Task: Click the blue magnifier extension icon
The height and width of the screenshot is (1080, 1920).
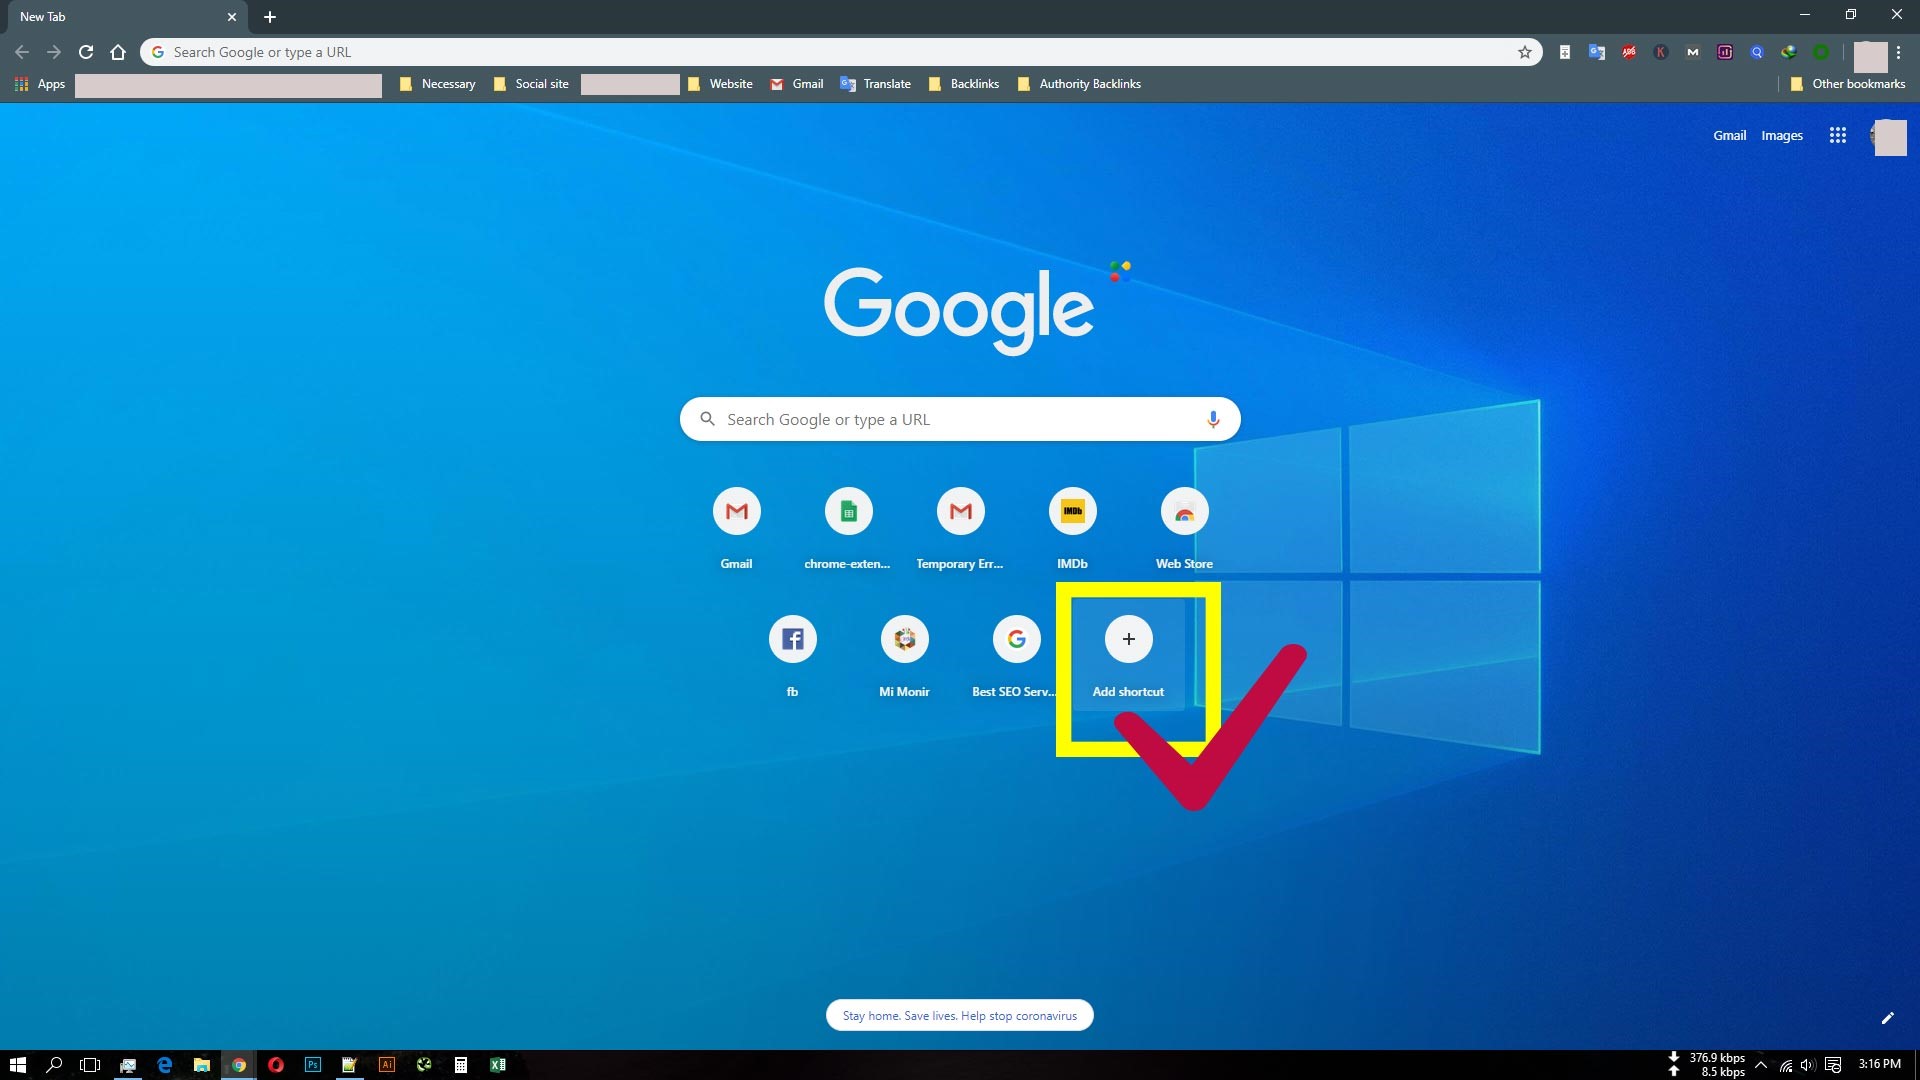Action: click(x=1757, y=52)
